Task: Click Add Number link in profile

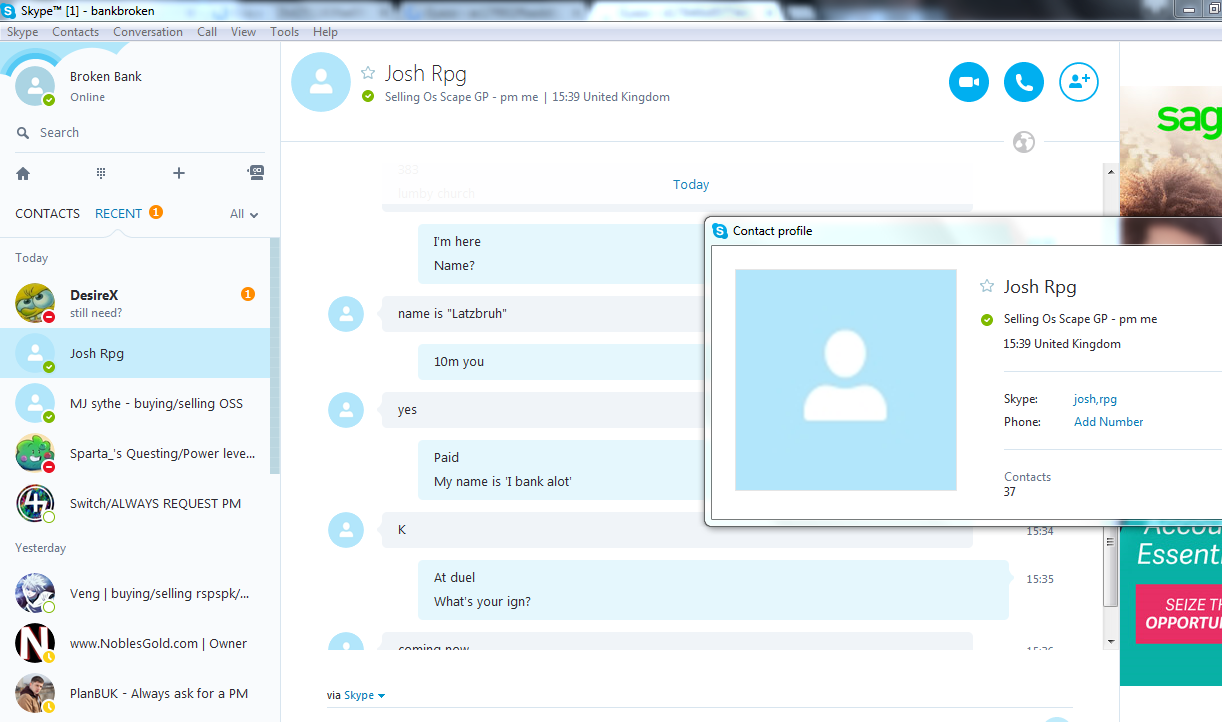Action: (1108, 422)
